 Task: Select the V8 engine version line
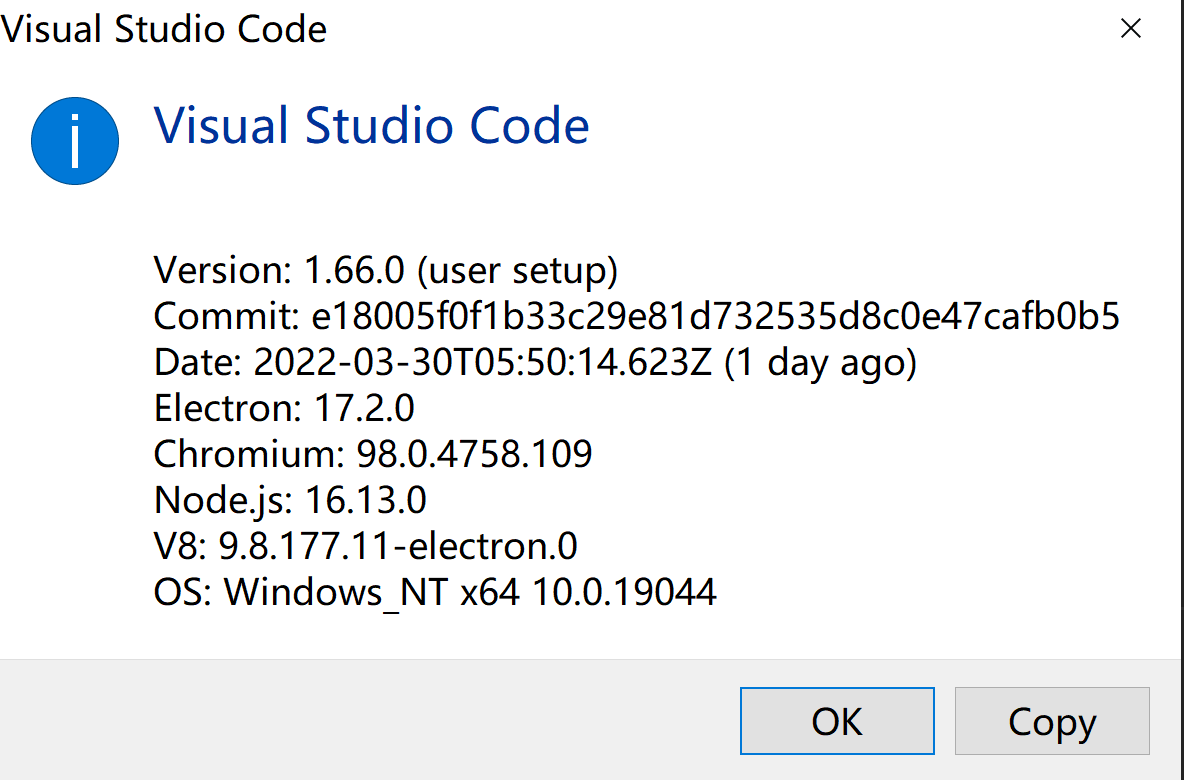click(363, 546)
